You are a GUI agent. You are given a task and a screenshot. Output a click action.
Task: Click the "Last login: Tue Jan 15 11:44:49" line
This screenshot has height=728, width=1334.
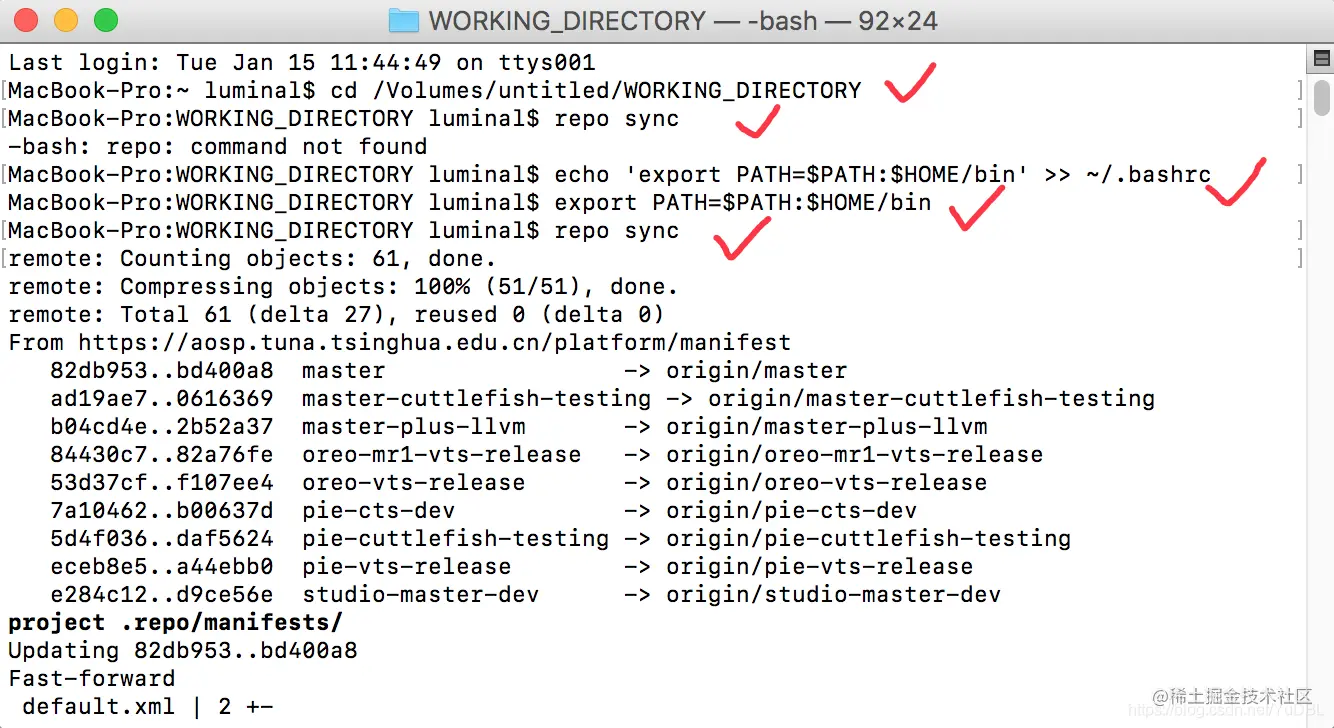click(302, 63)
